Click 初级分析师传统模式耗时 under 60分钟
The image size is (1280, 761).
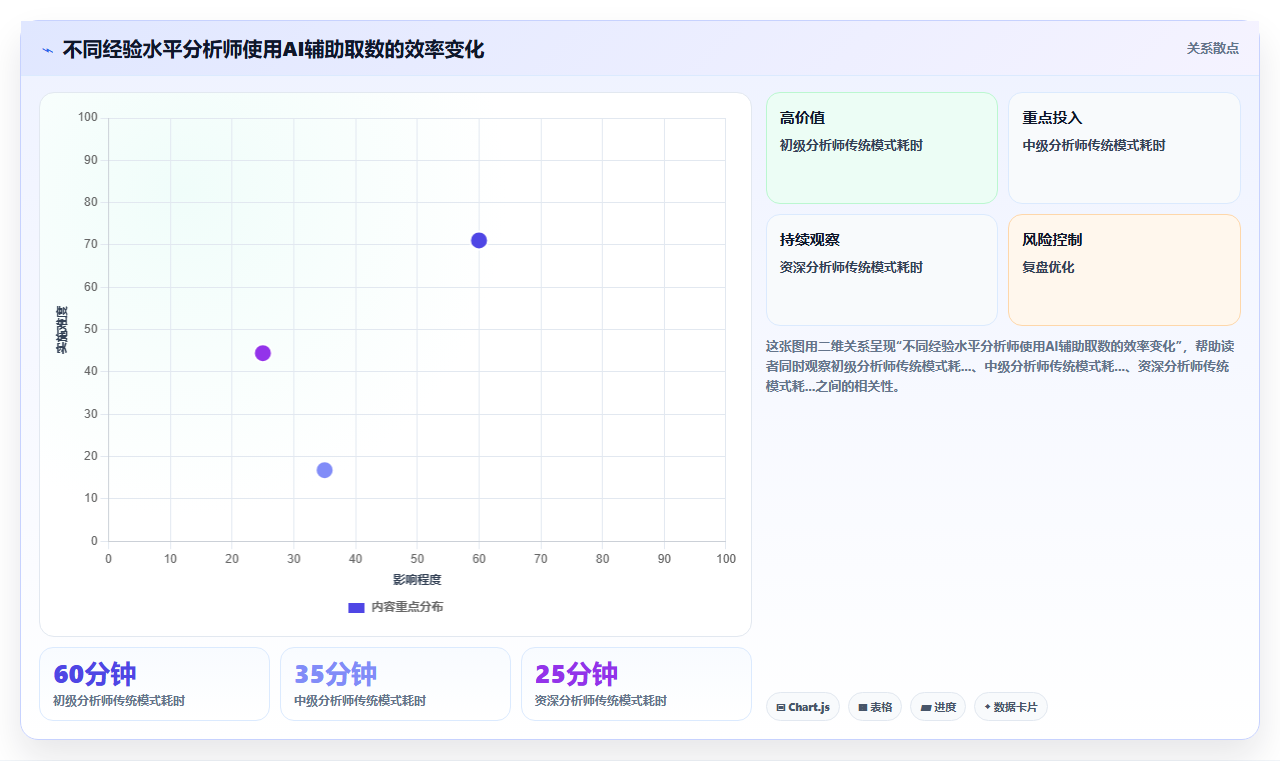(x=119, y=701)
